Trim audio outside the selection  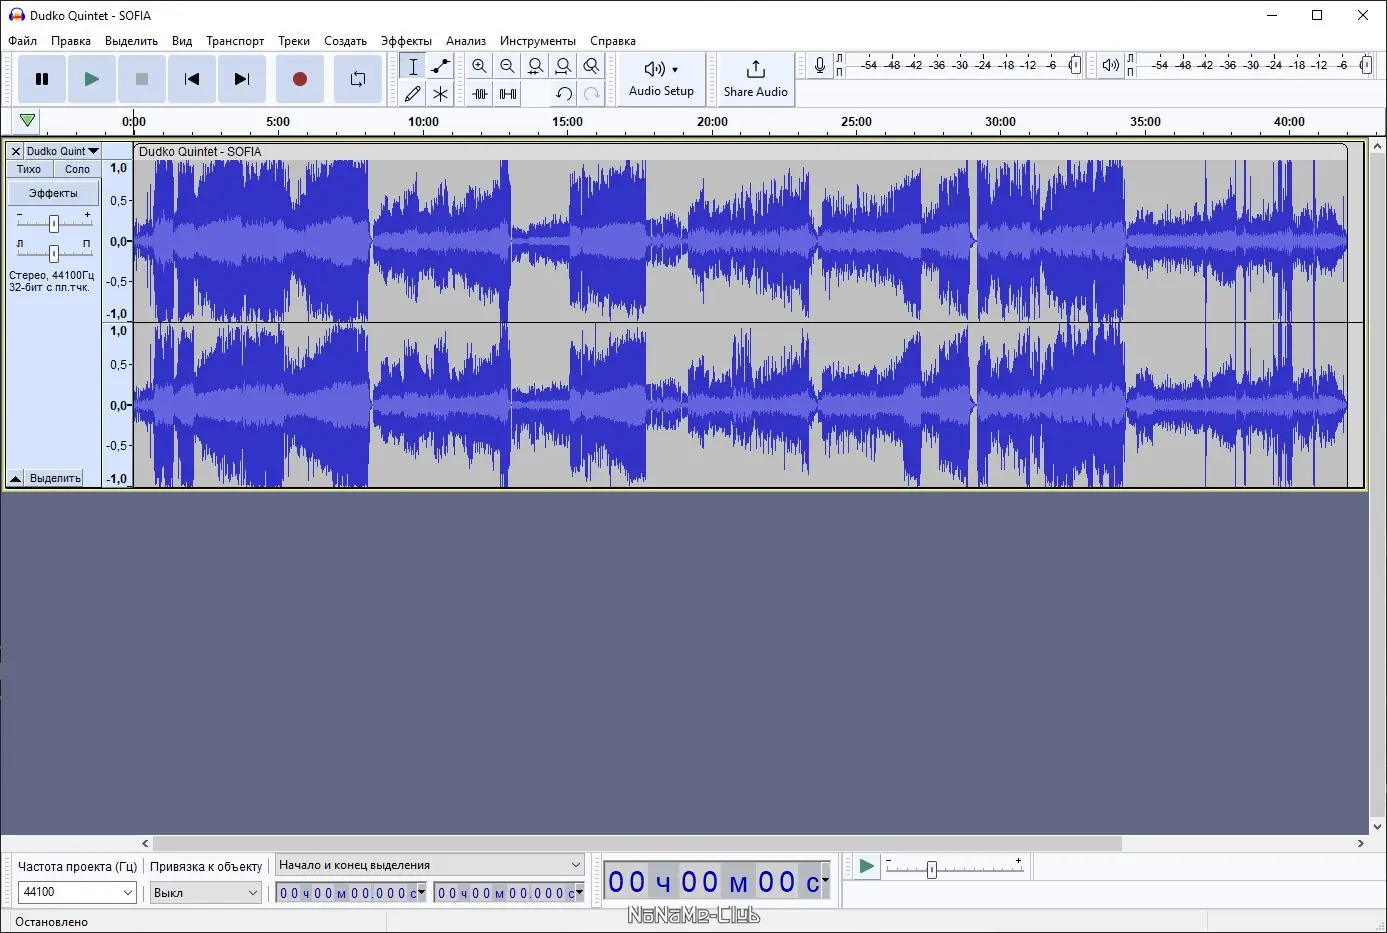479,94
